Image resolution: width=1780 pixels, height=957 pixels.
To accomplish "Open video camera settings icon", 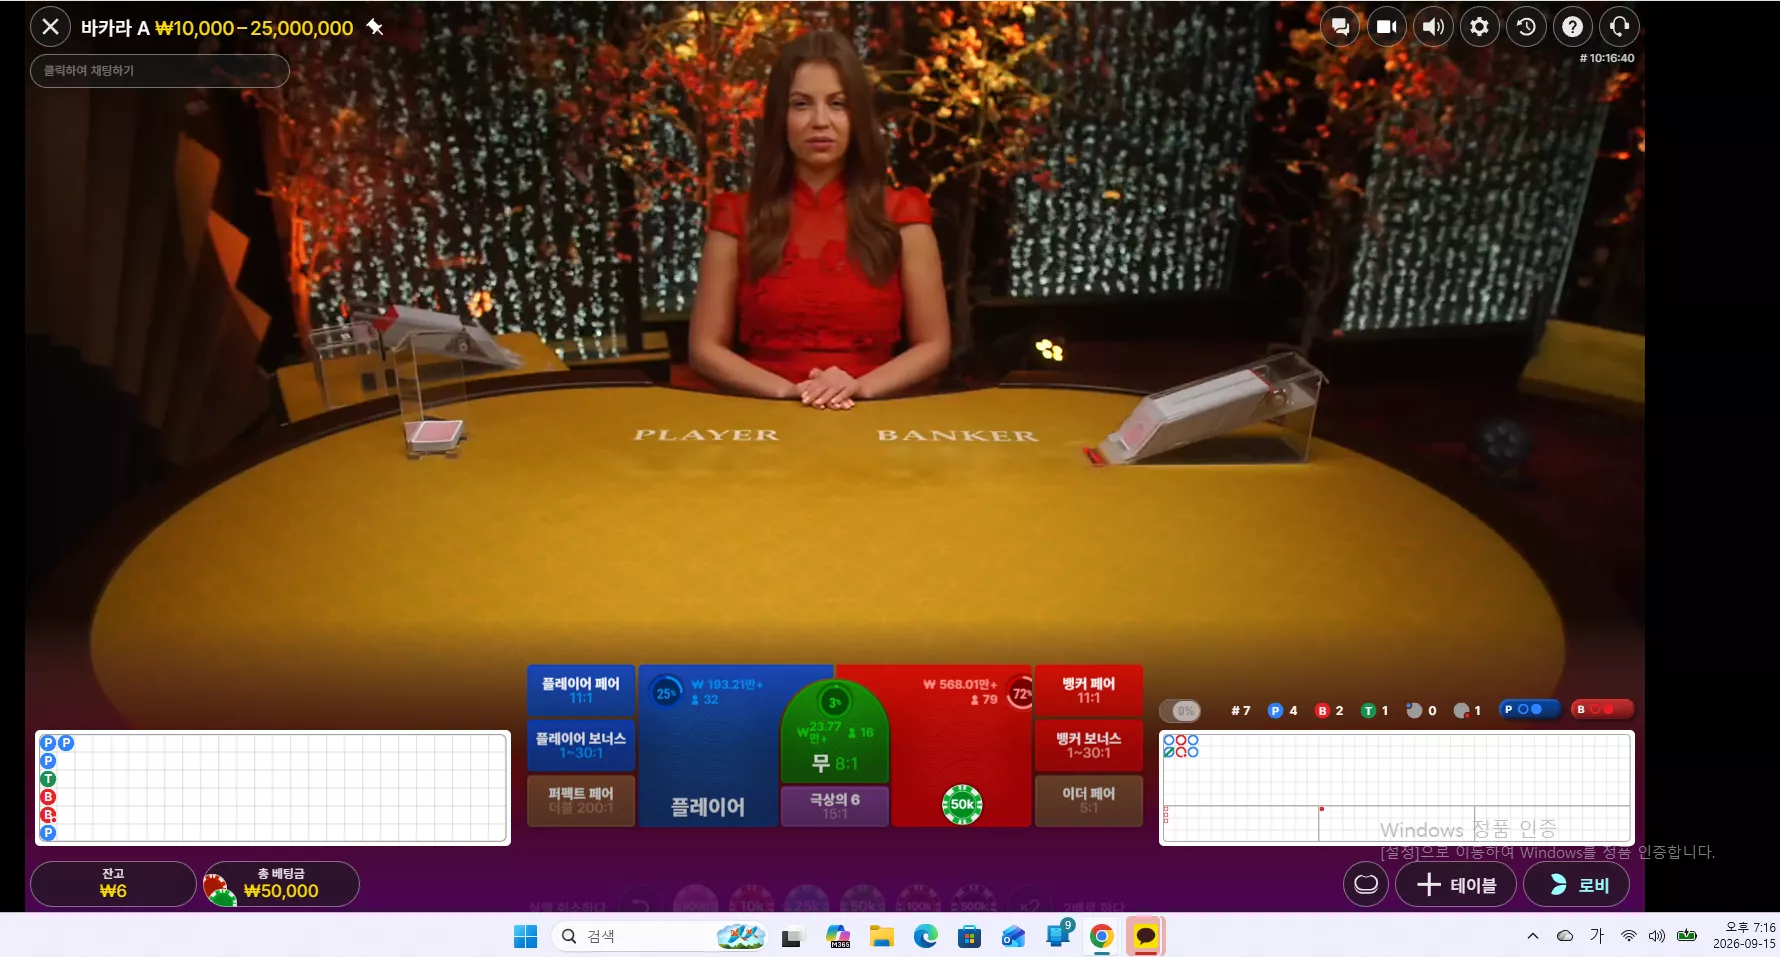I will pyautogui.click(x=1387, y=27).
